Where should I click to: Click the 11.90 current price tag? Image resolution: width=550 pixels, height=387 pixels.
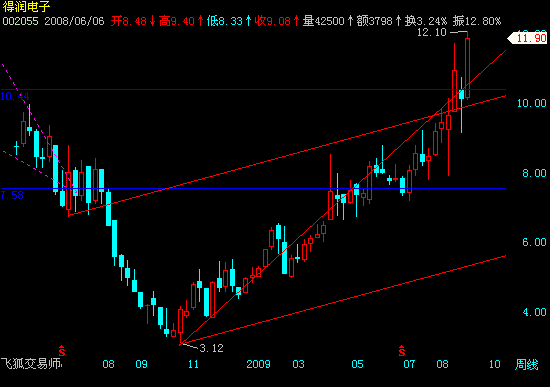(528, 38)
